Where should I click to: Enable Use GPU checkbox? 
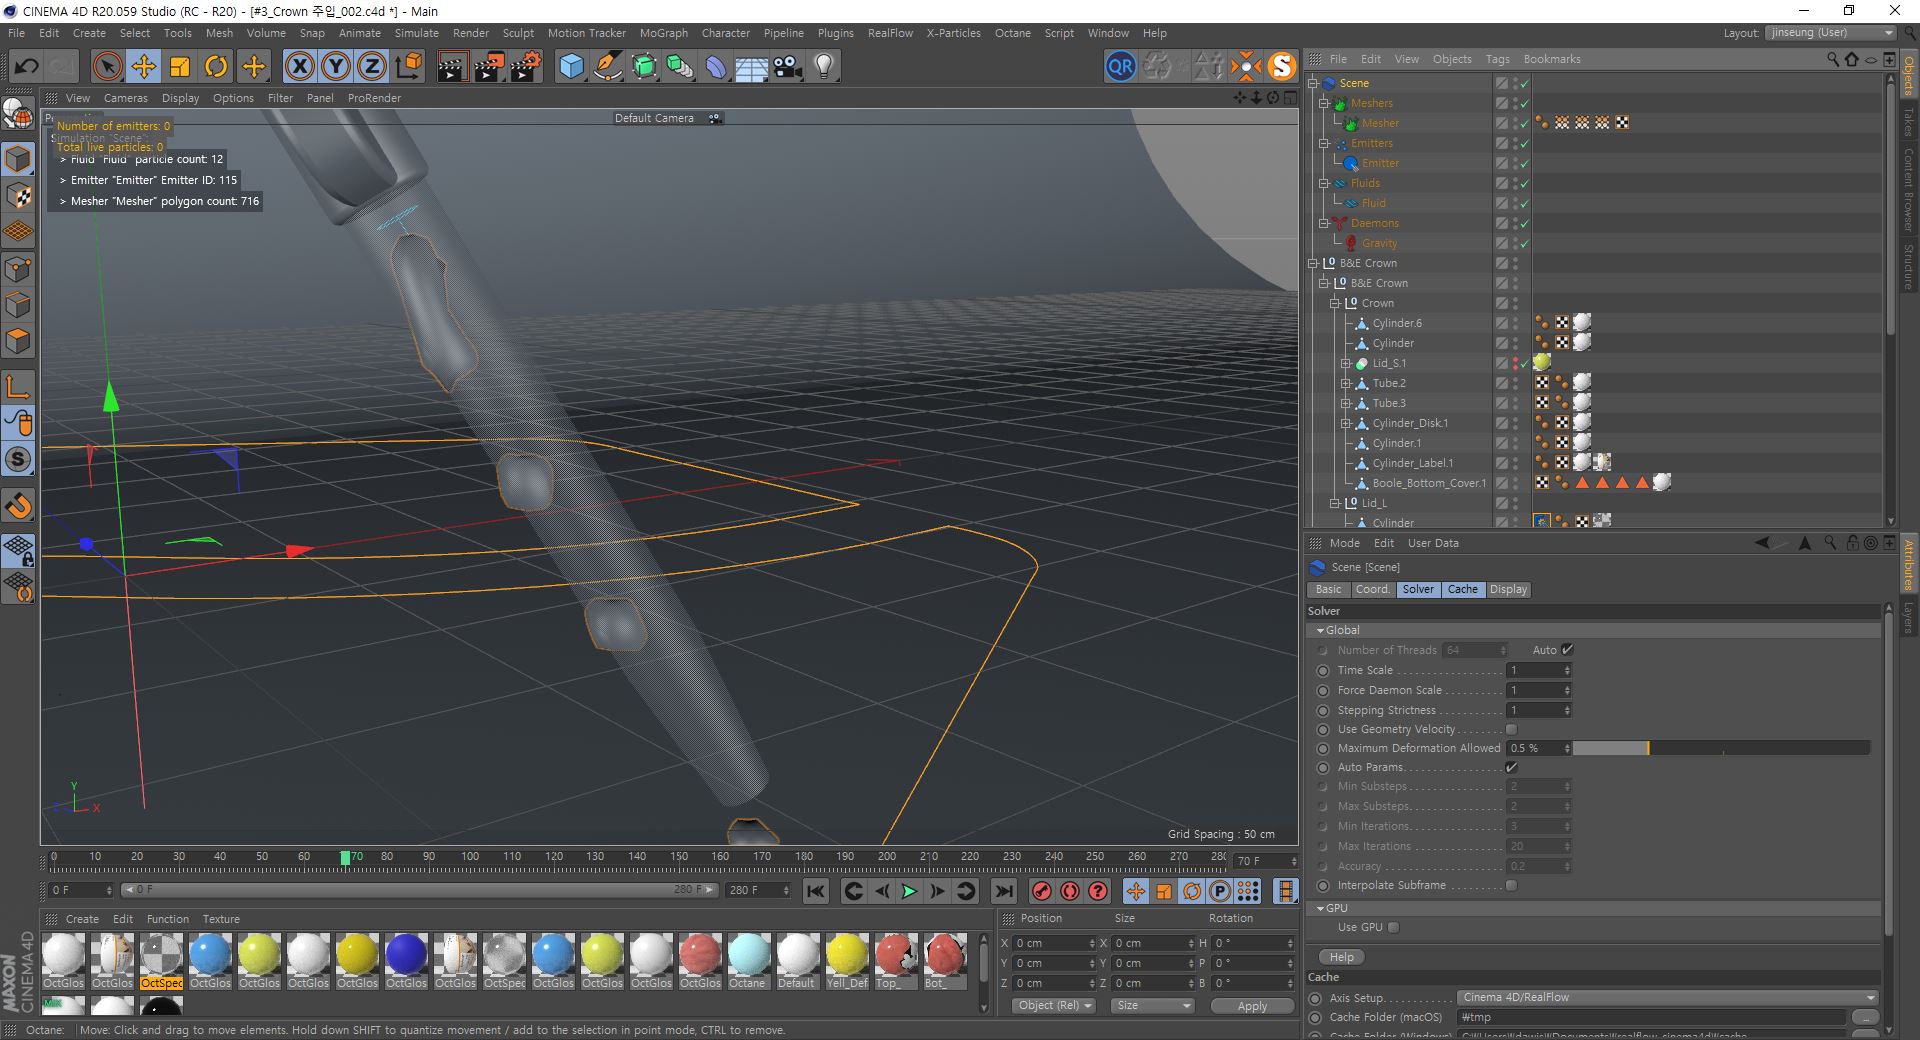1393,927
